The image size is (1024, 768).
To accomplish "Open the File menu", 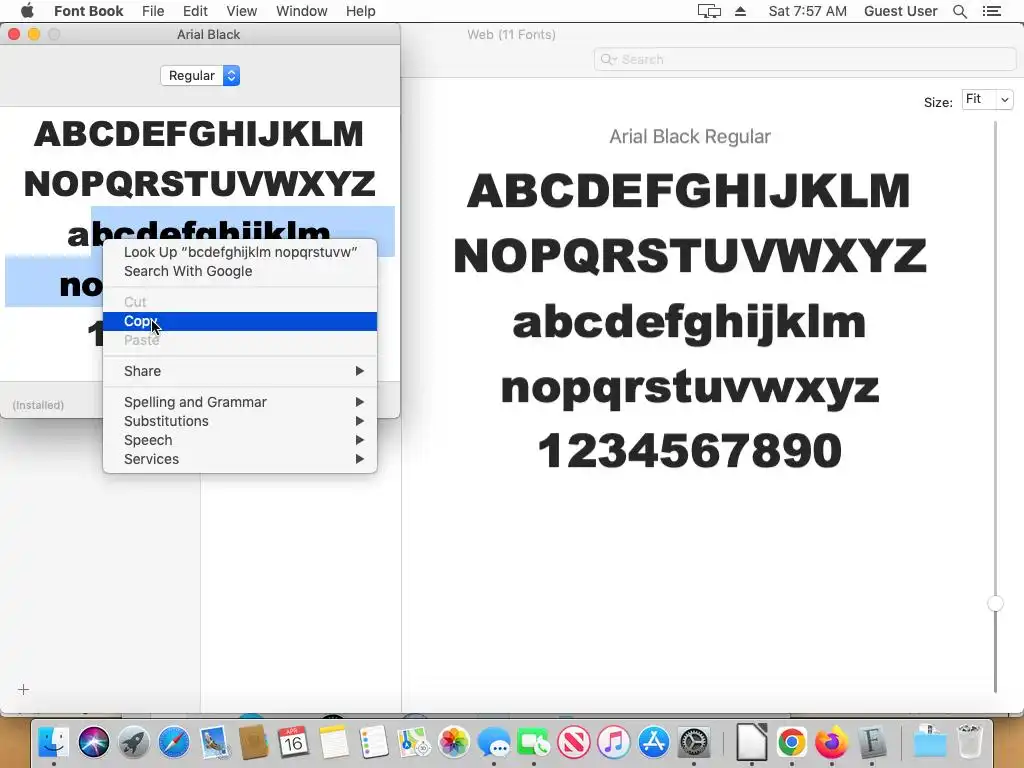I will pyautogui.click(x=153, y=11).
